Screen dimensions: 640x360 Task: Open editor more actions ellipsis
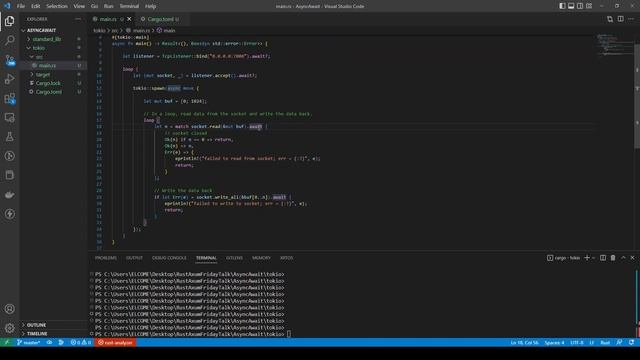tap(631, 19)
